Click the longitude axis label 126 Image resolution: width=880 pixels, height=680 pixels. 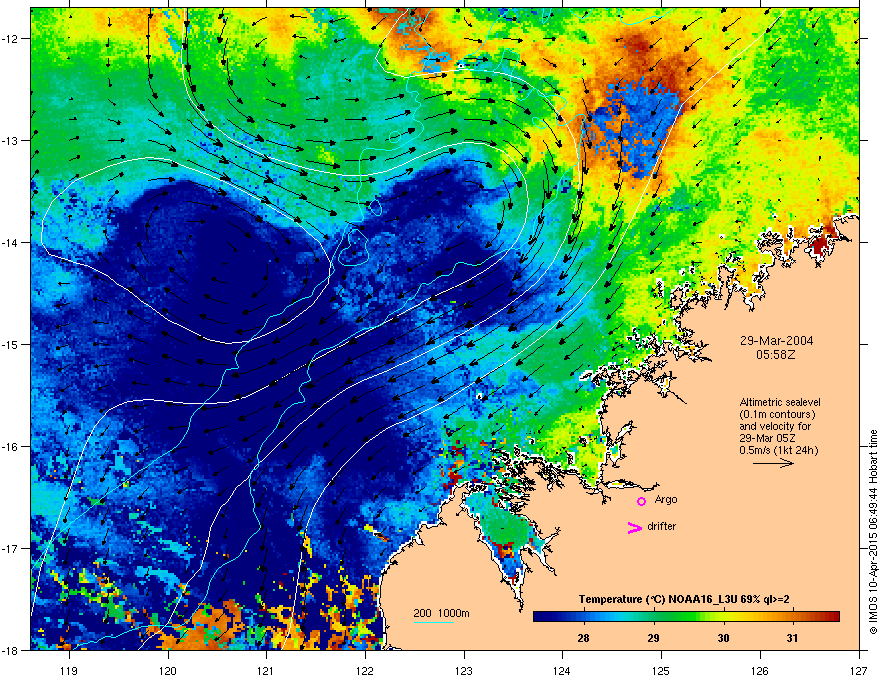click(x=760, y=670)
